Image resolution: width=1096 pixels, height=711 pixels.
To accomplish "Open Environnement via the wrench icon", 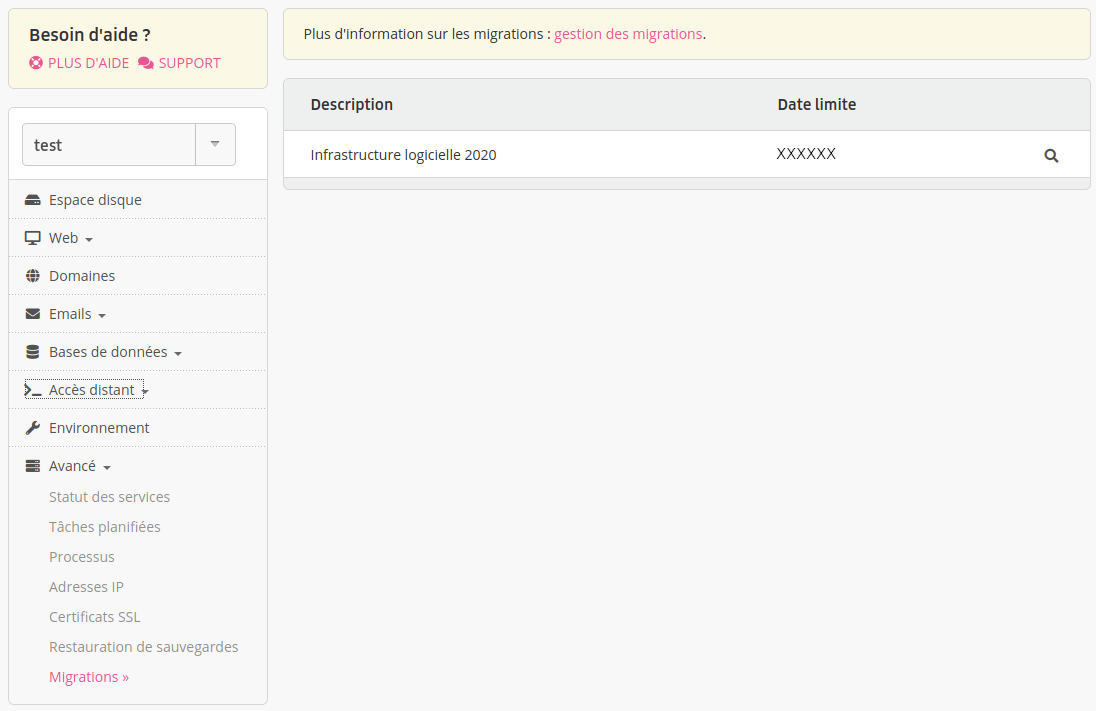I will coord(32,427).
